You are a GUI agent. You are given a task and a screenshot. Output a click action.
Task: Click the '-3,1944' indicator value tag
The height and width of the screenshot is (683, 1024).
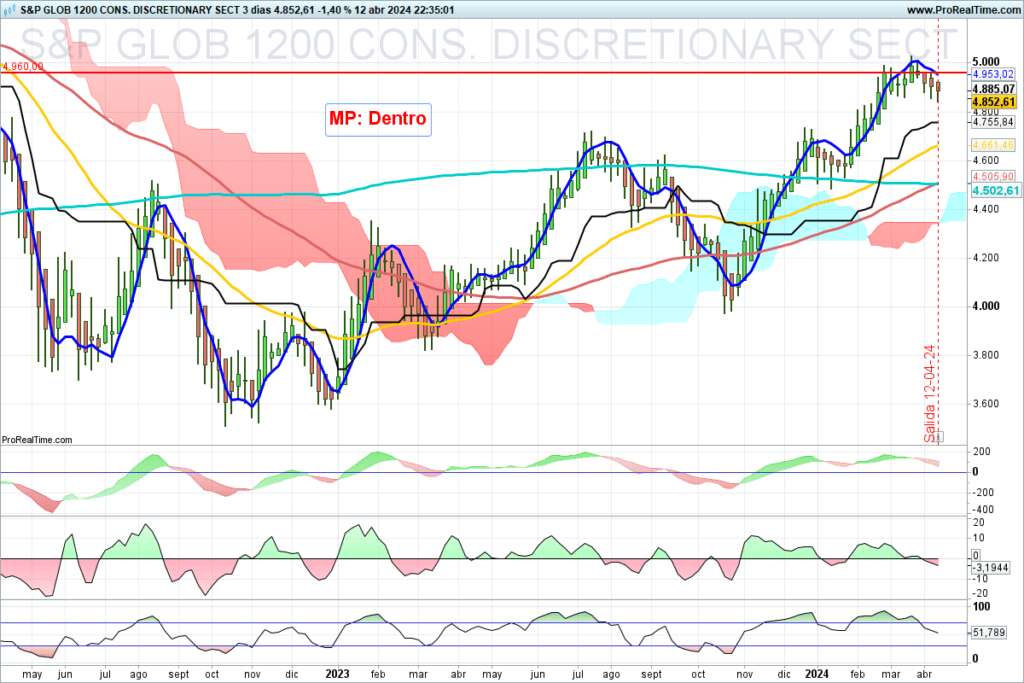[990, 567]
